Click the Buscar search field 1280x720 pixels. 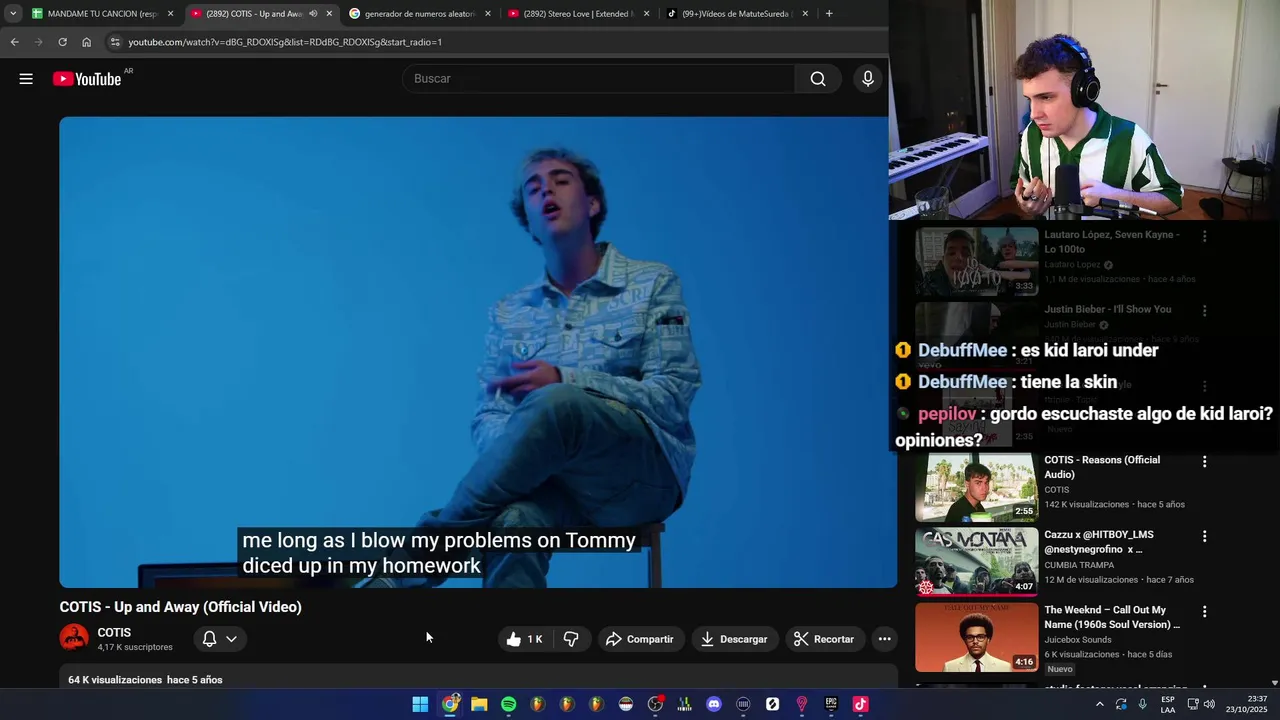tap(598, 79)
